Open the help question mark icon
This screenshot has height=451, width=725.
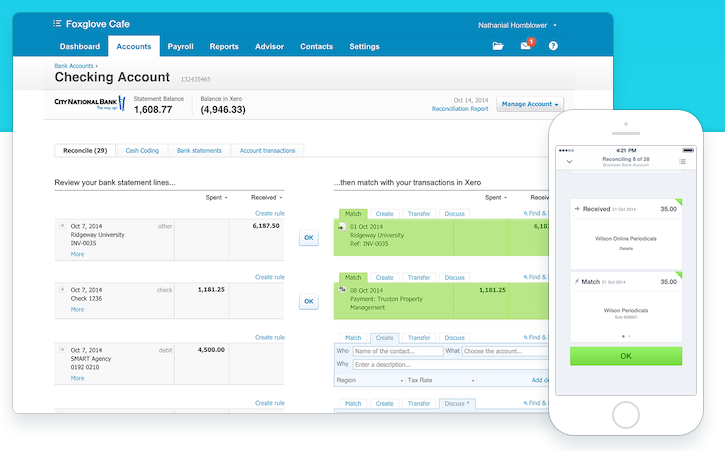553,46
